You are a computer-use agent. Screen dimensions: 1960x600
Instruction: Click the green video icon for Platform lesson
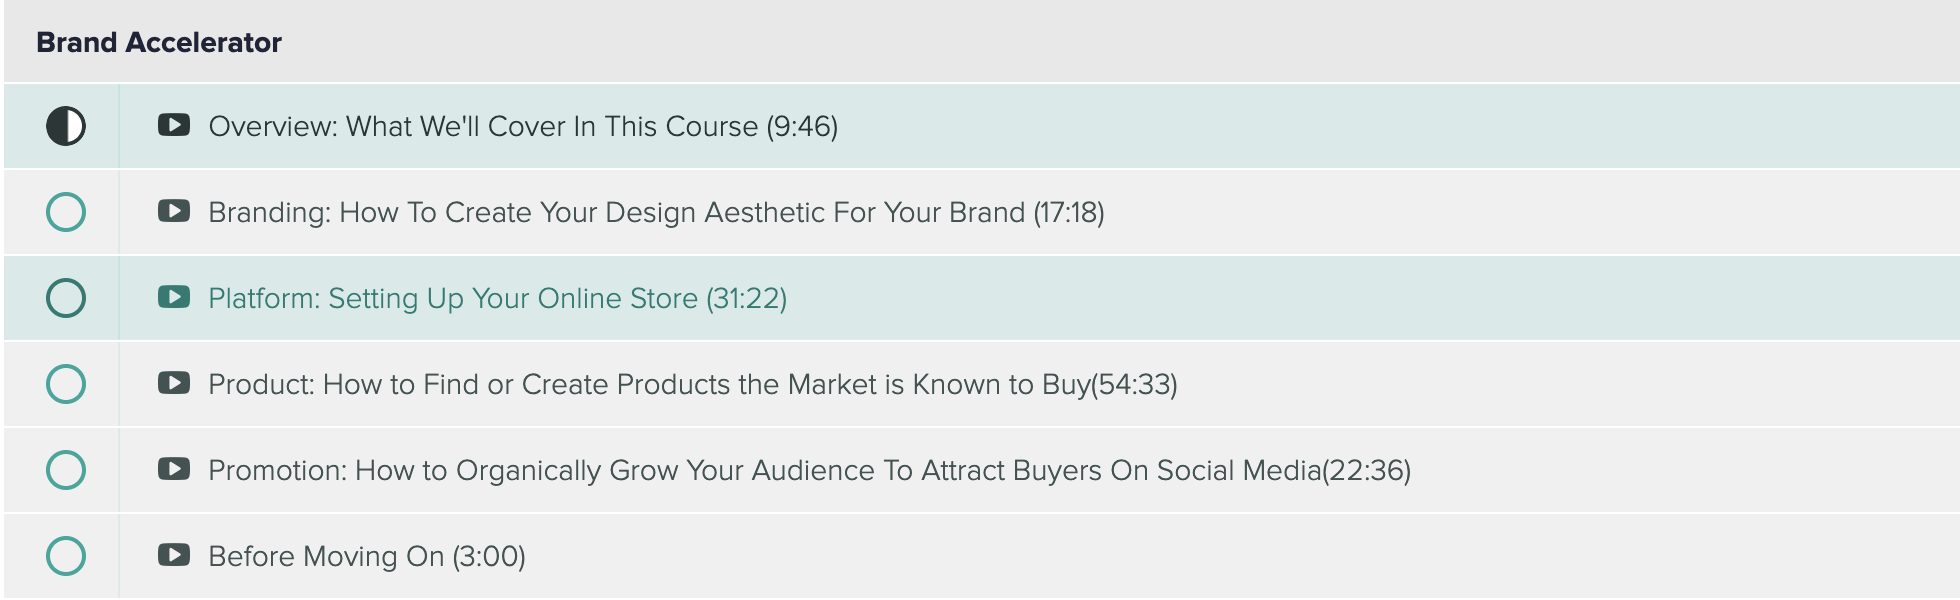(x=174, y=297)
